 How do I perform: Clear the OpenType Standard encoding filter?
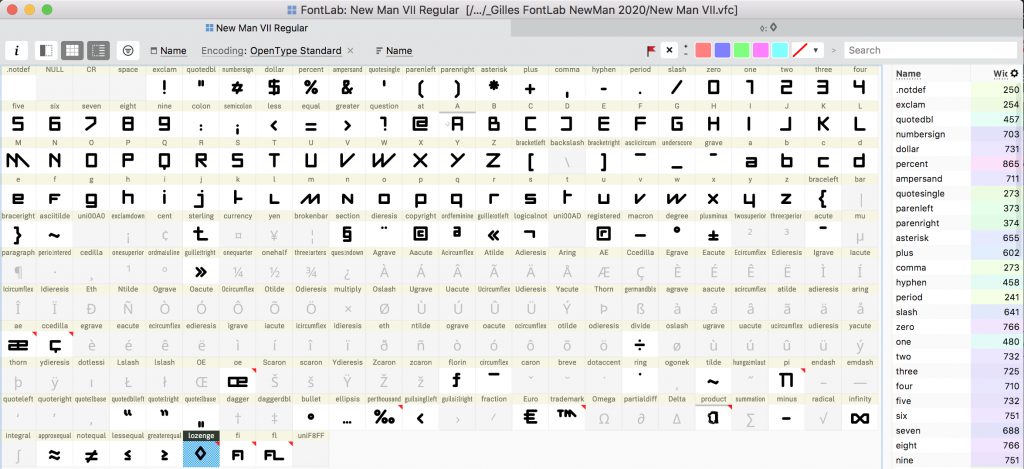[351, 51]
